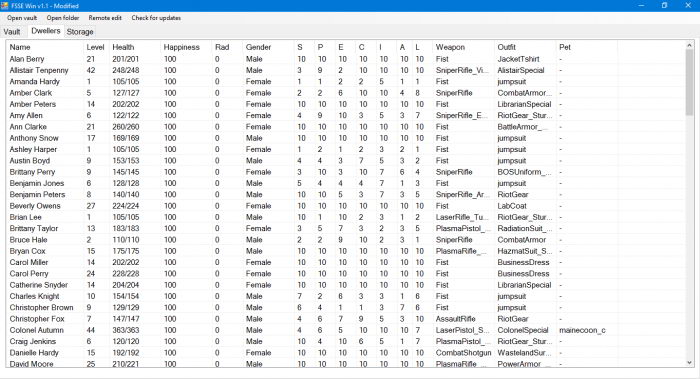700x379 pixels.
Task: Click the scrollbar up arrow
Action: click(x=689, y=46)
